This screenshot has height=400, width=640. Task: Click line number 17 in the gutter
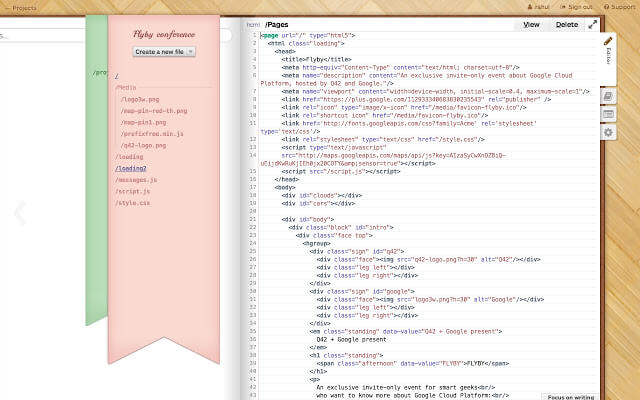coord(253,187)
